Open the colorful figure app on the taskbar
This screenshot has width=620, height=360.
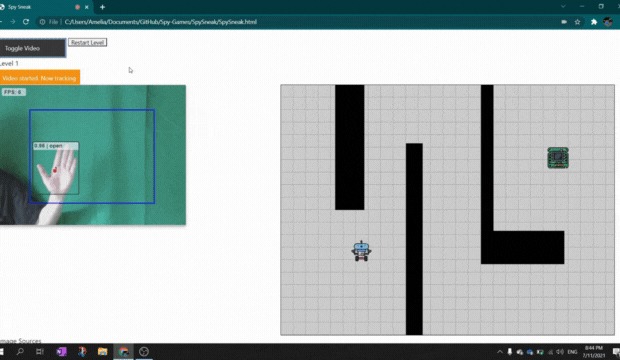click(82, 351)
